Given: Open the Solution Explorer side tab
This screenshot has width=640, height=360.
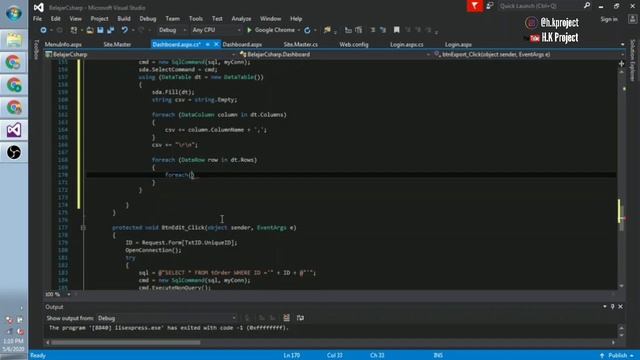Looking at the screenshot, I should coord(633,60).
